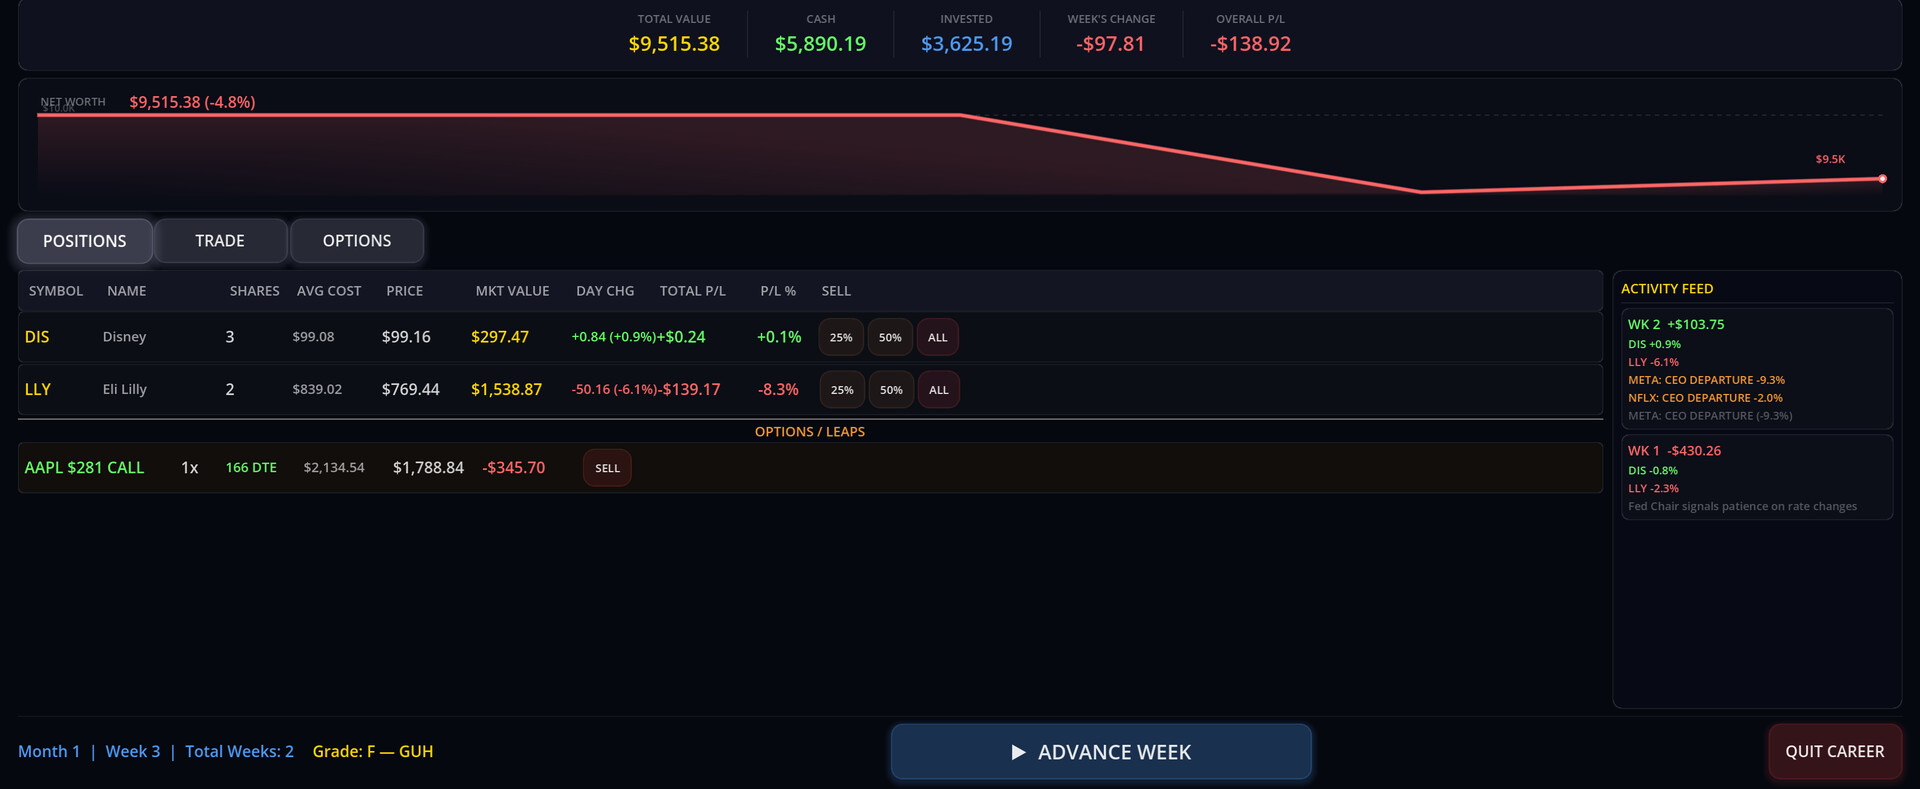
Task: Click Advance Week play button
Action: [1100, 752]
